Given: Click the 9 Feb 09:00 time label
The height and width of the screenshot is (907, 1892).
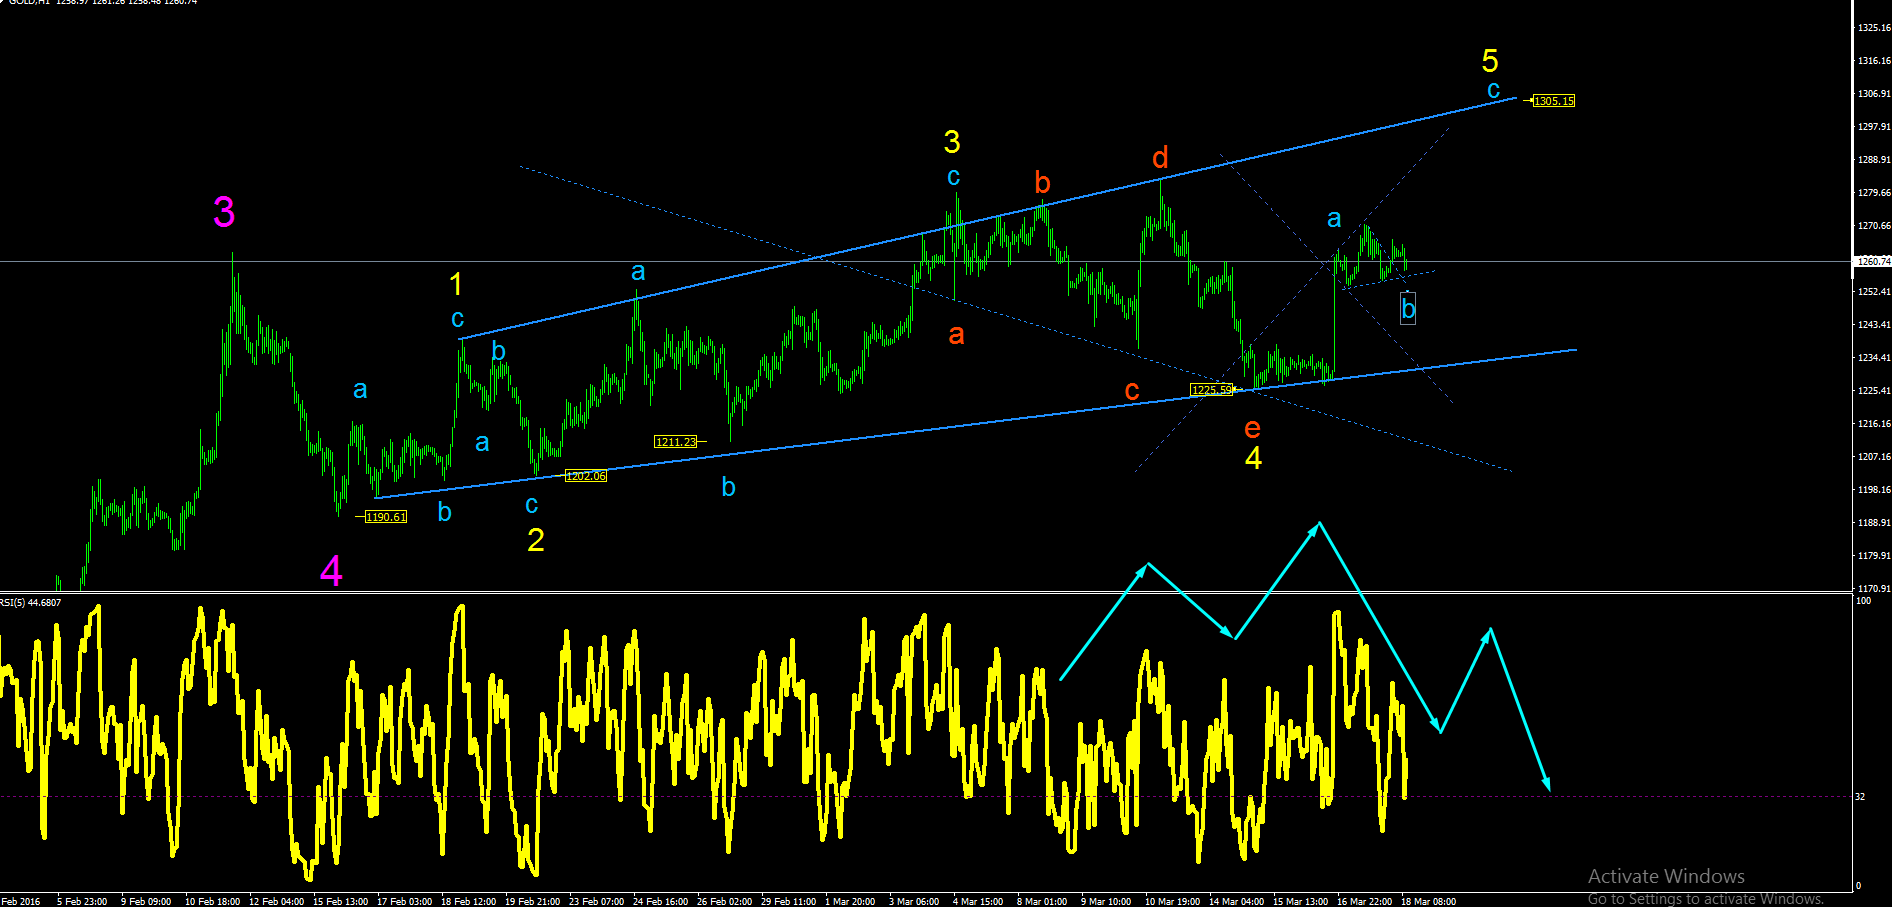Looking at the screenshot, I should coord(146,902).
